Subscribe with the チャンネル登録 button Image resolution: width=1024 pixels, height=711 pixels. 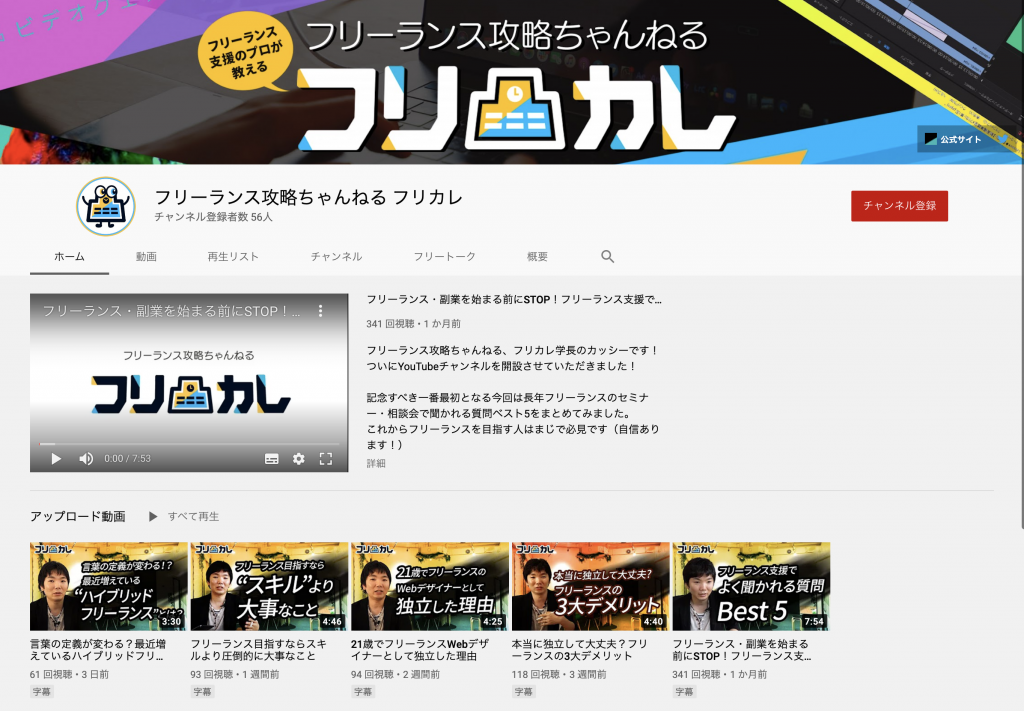point(899,206)
